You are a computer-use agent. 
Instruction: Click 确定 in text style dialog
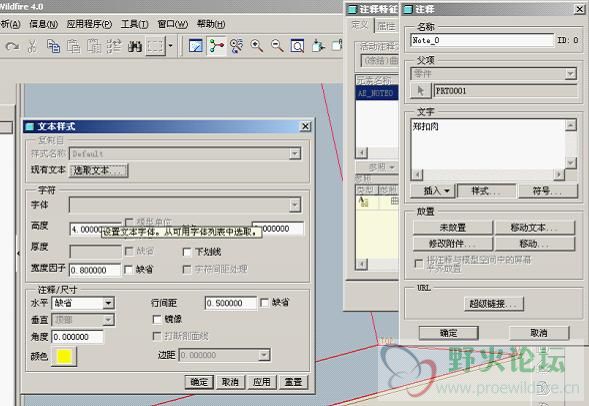click(x=199, y=382)
